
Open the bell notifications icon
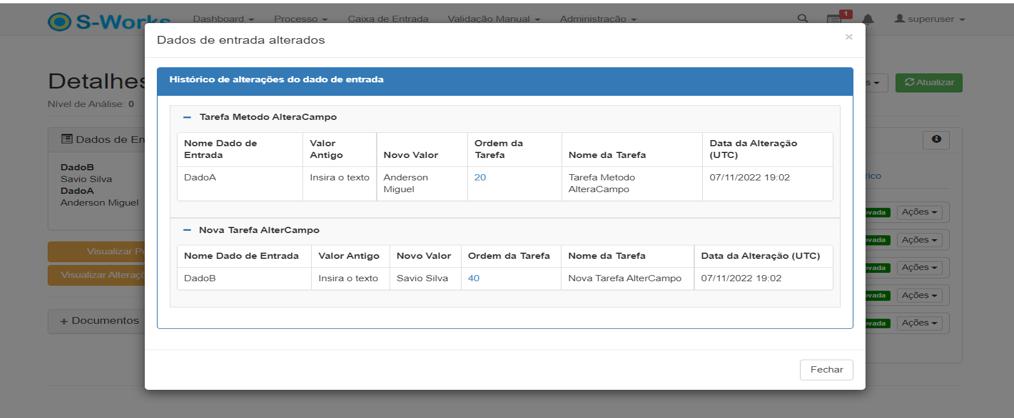point(868,19)
